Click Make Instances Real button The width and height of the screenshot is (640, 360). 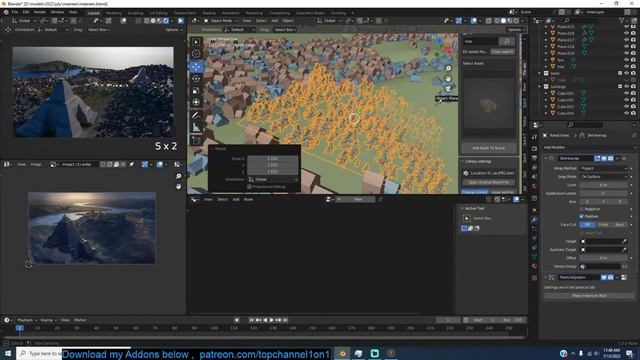[x=589, y=296]
